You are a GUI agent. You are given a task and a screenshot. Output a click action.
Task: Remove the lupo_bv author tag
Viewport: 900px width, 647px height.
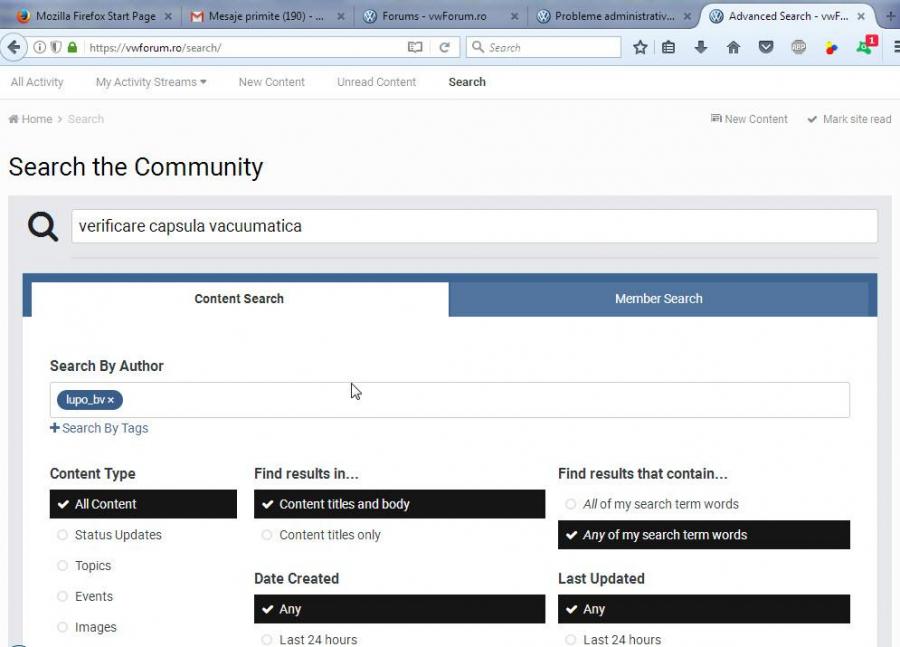click(x=111, y=400)
